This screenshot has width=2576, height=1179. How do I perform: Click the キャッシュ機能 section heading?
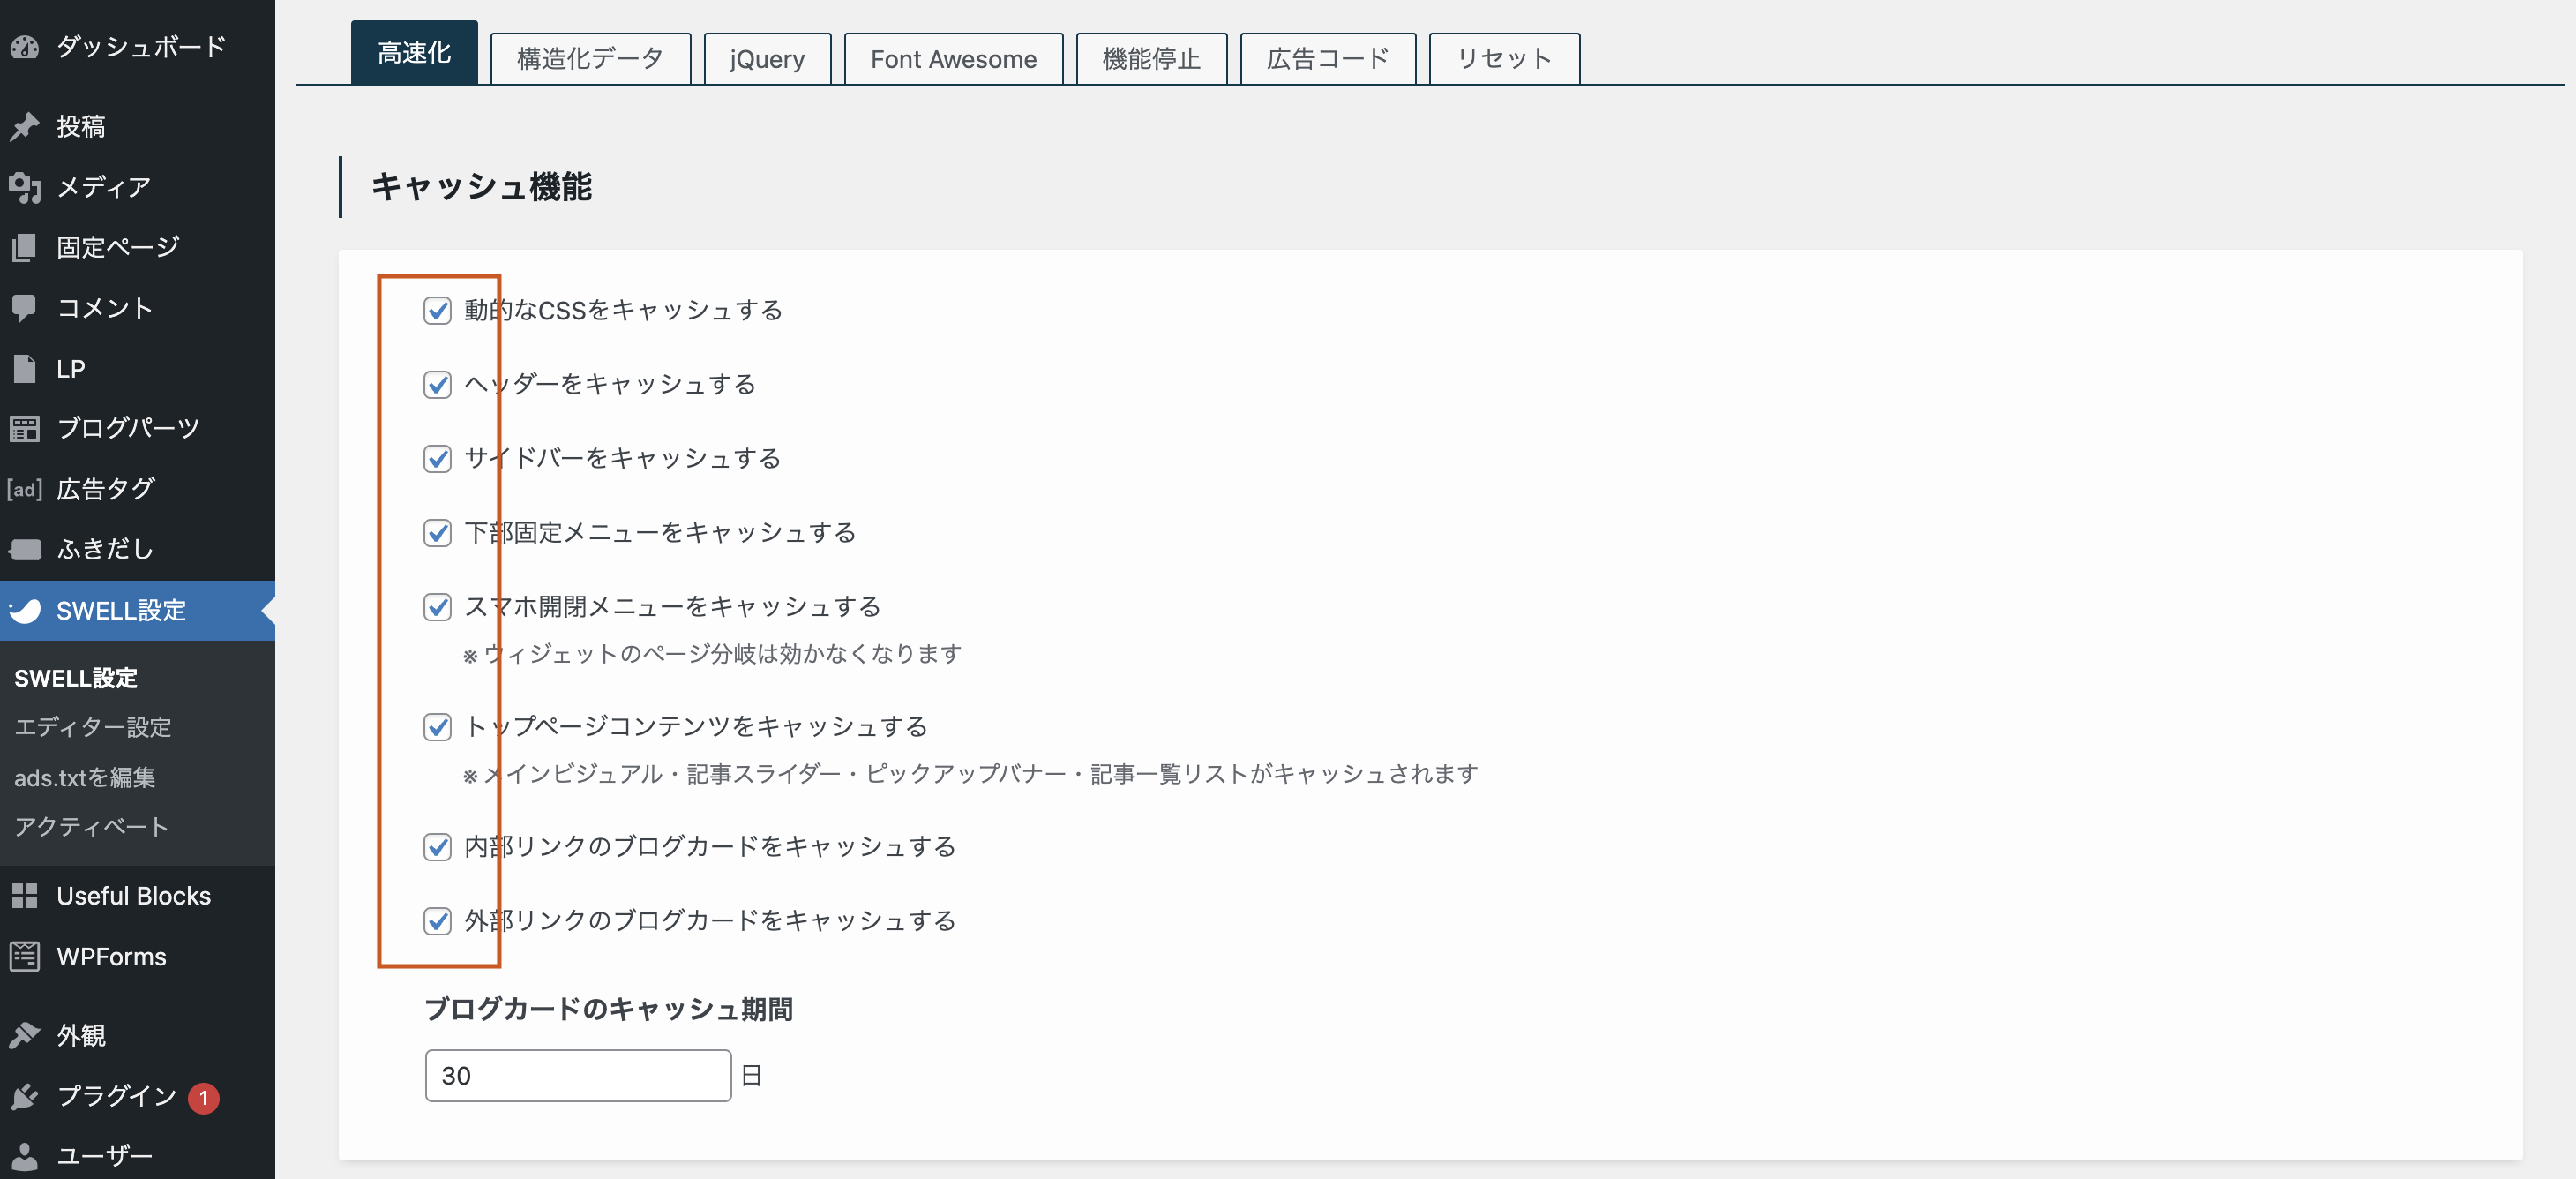pos(482,187)
